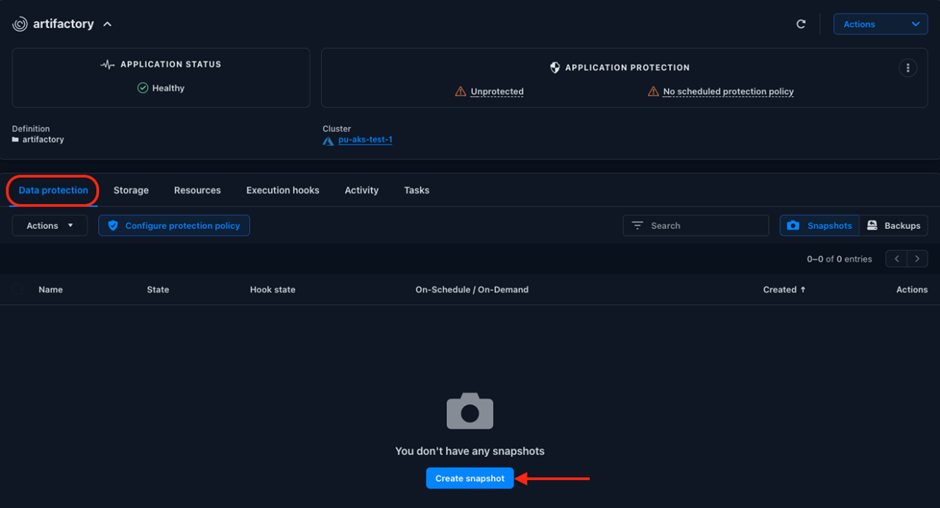940x508 pixels.
Task: Click the Created sort arrow icon
Action: click(803, 290)
